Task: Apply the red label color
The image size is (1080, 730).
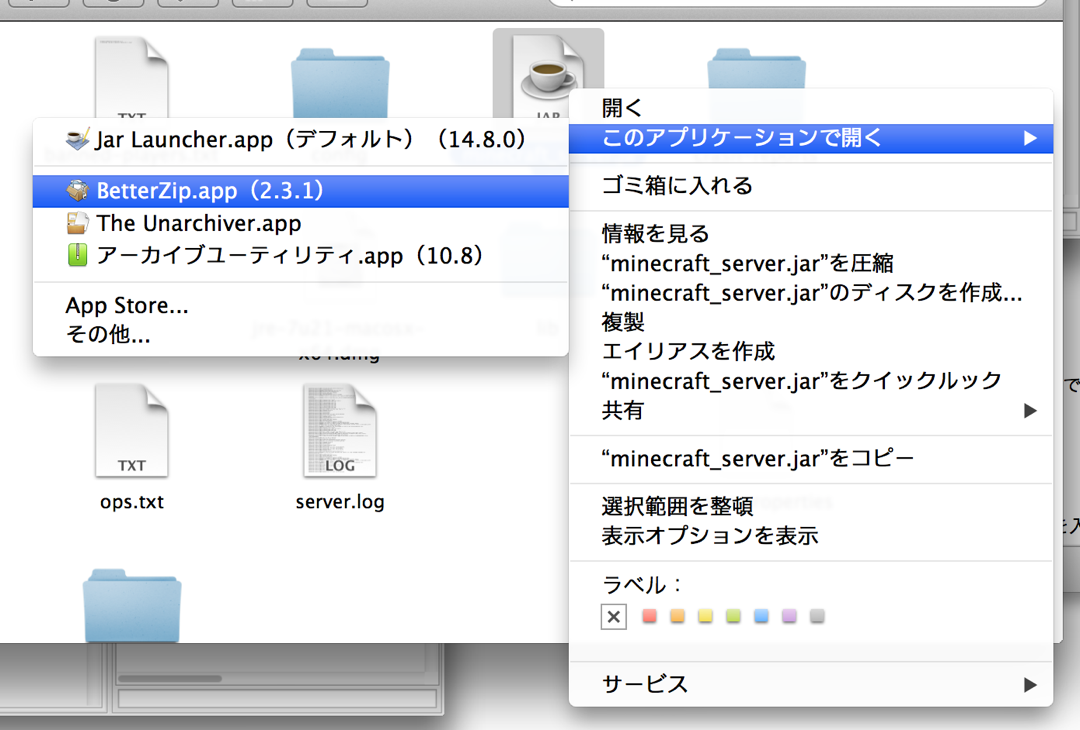Action: click(x=649, y=616)
